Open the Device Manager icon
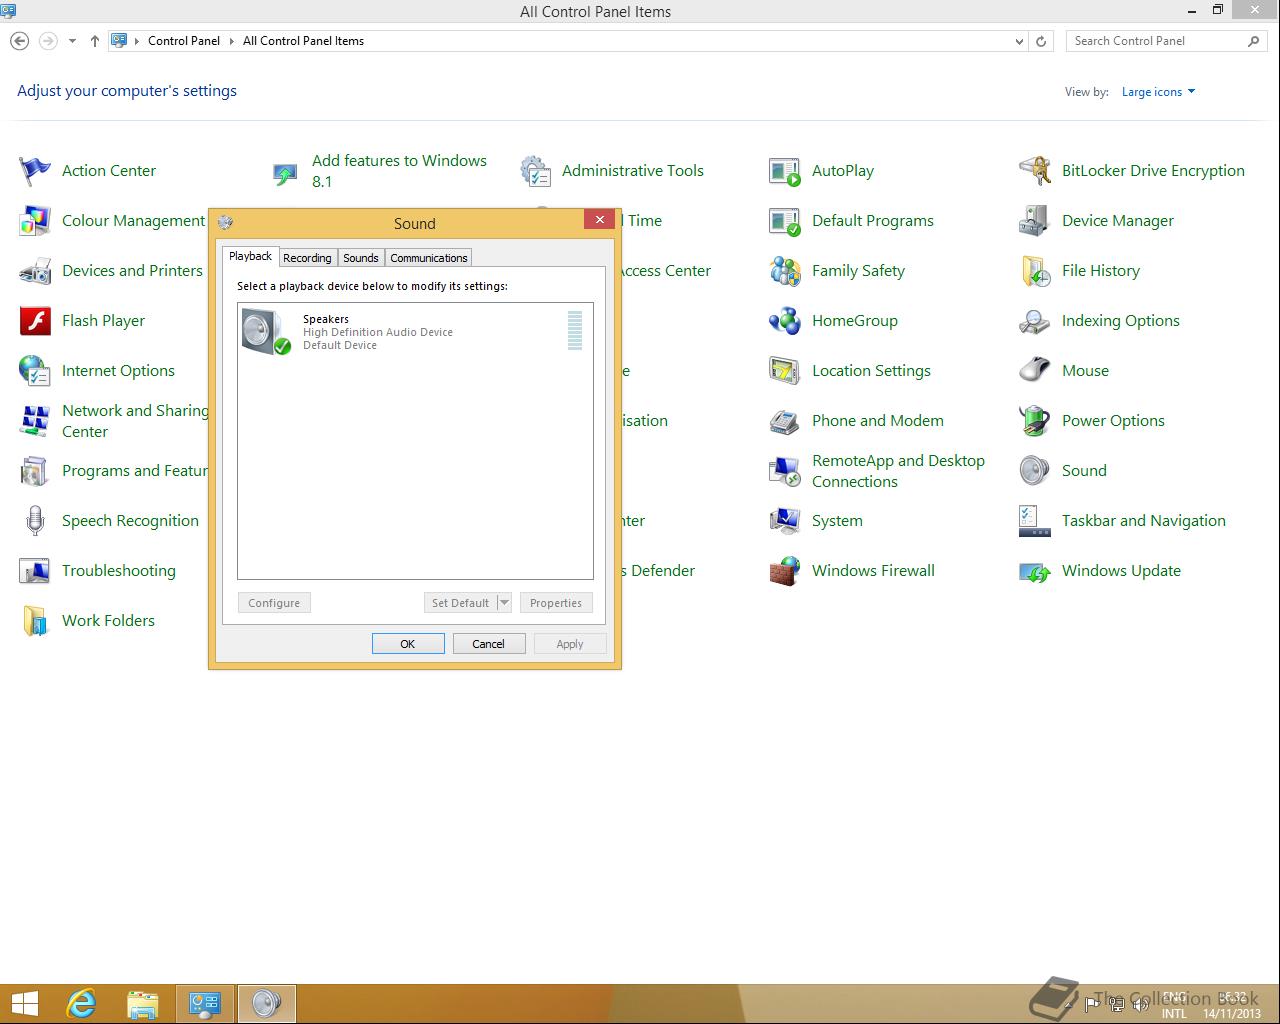Image resolution: width=1280 pixels, height=1024 pixels. click(x=1035, y=221)
